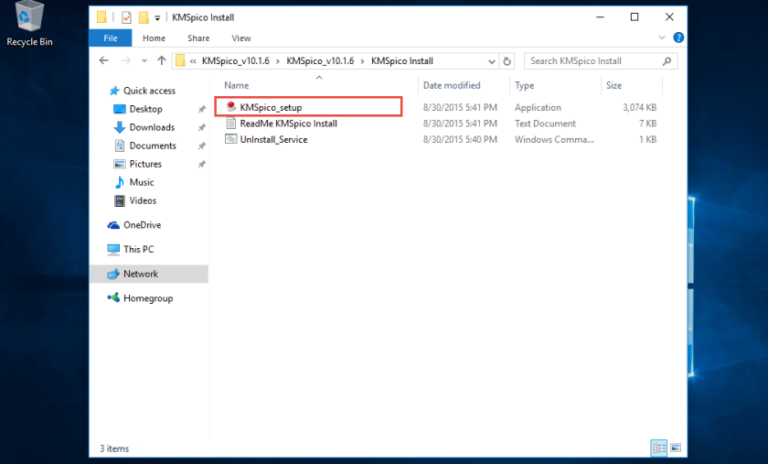Go up one folder level
768x464 pixels.
coord(162,61)
